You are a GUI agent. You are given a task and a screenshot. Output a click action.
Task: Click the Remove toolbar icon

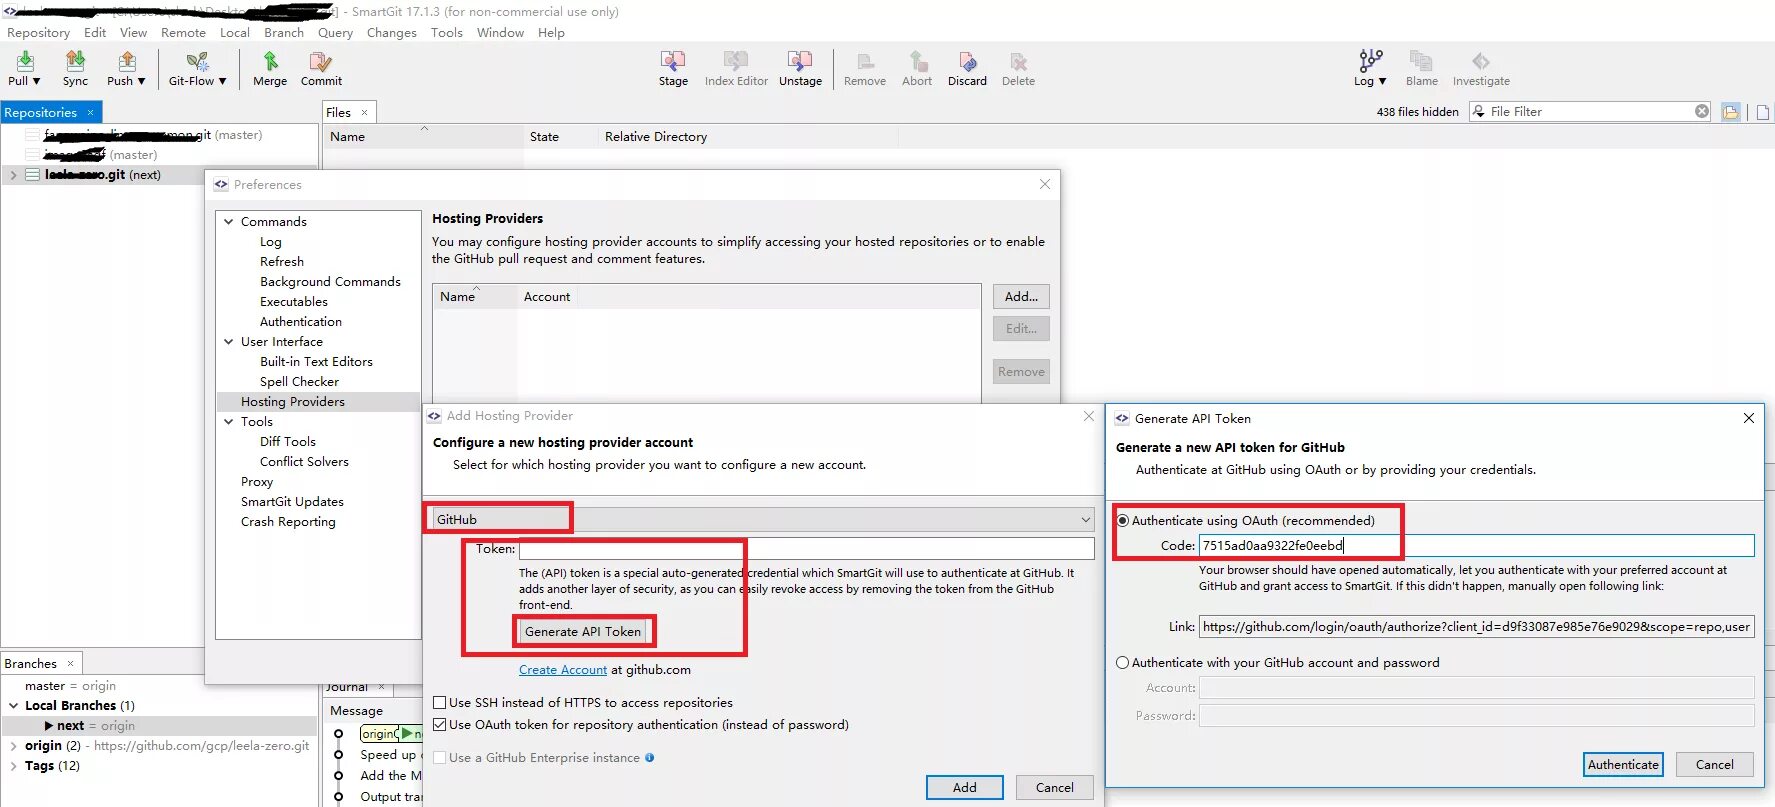pos(865,62)
